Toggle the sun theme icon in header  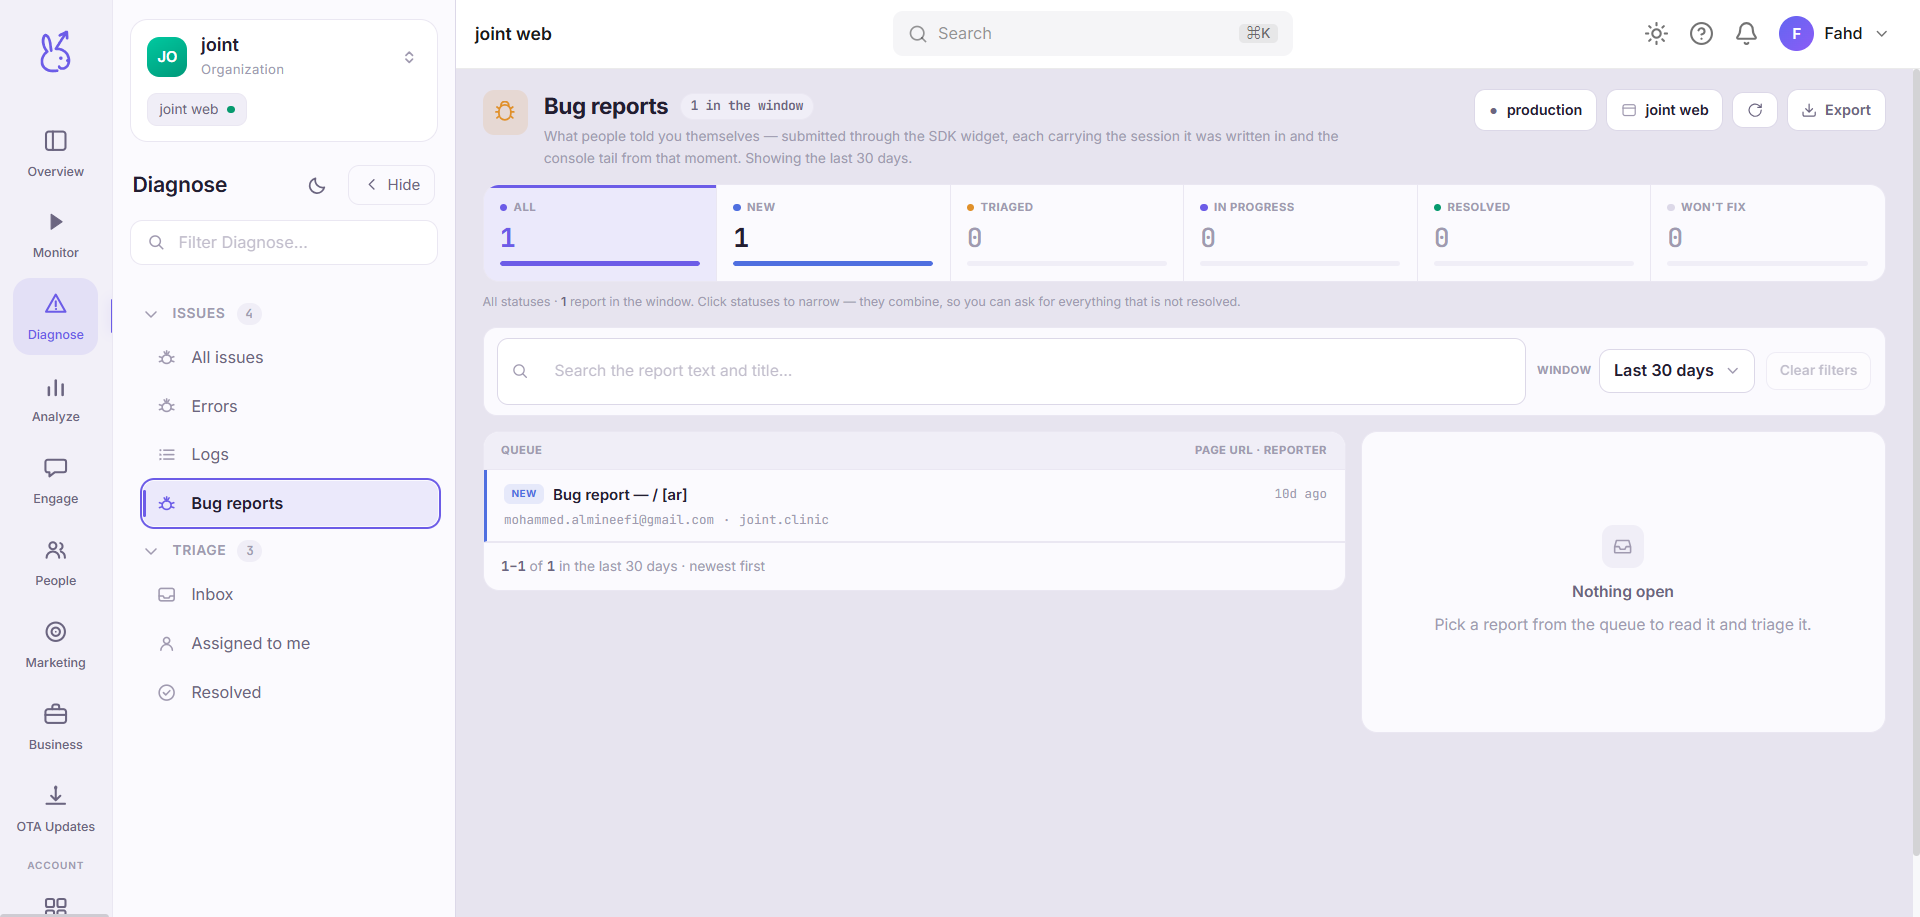[x=1656, y=34]
